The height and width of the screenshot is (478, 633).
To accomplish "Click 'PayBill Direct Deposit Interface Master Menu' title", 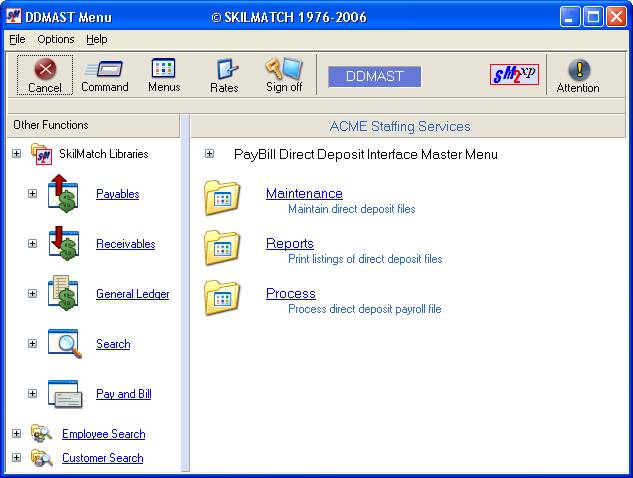I will 366,154.
